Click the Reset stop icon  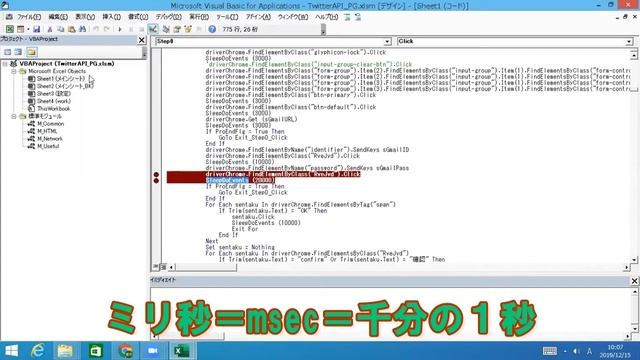(x=141, y=29)
